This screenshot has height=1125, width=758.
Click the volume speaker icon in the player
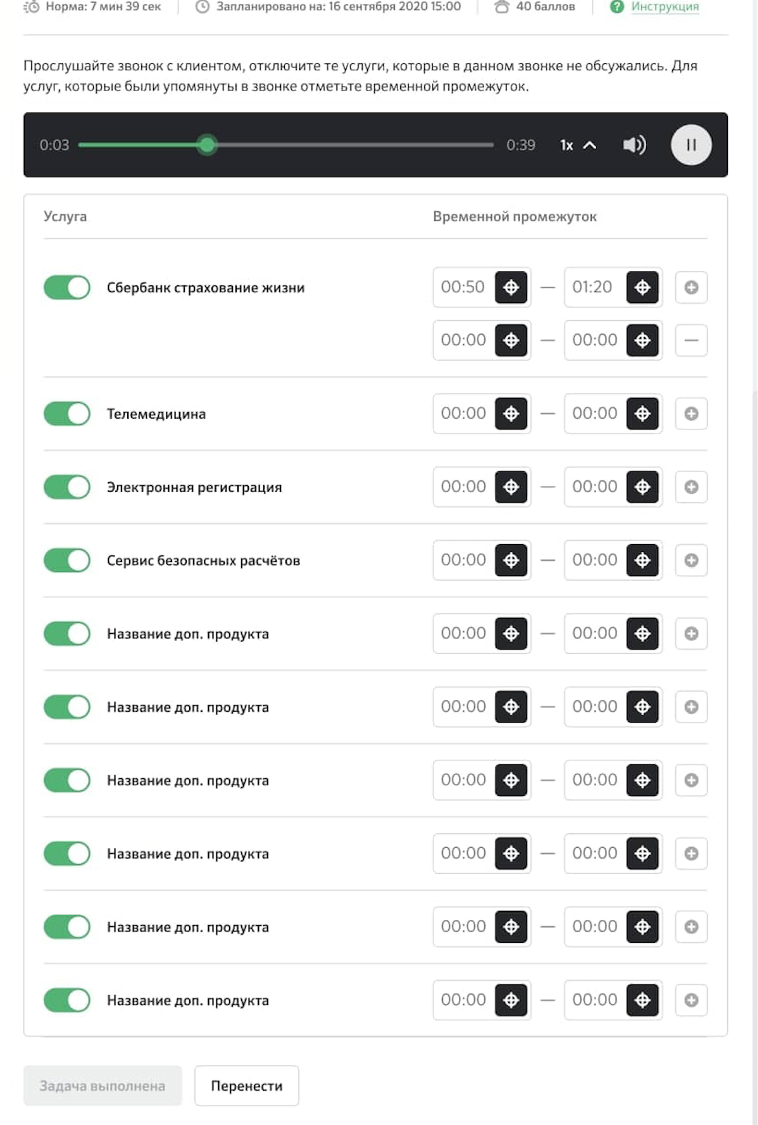633,144
